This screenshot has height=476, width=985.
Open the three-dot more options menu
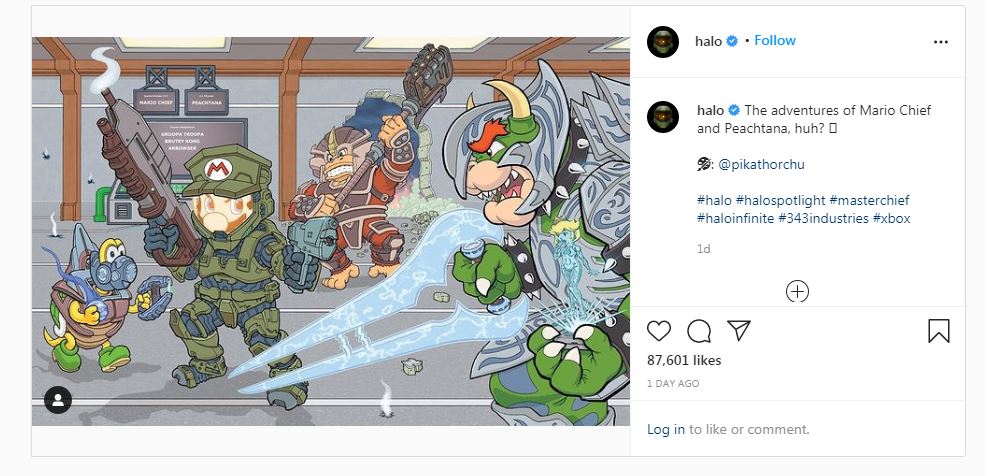coord(940,42)
